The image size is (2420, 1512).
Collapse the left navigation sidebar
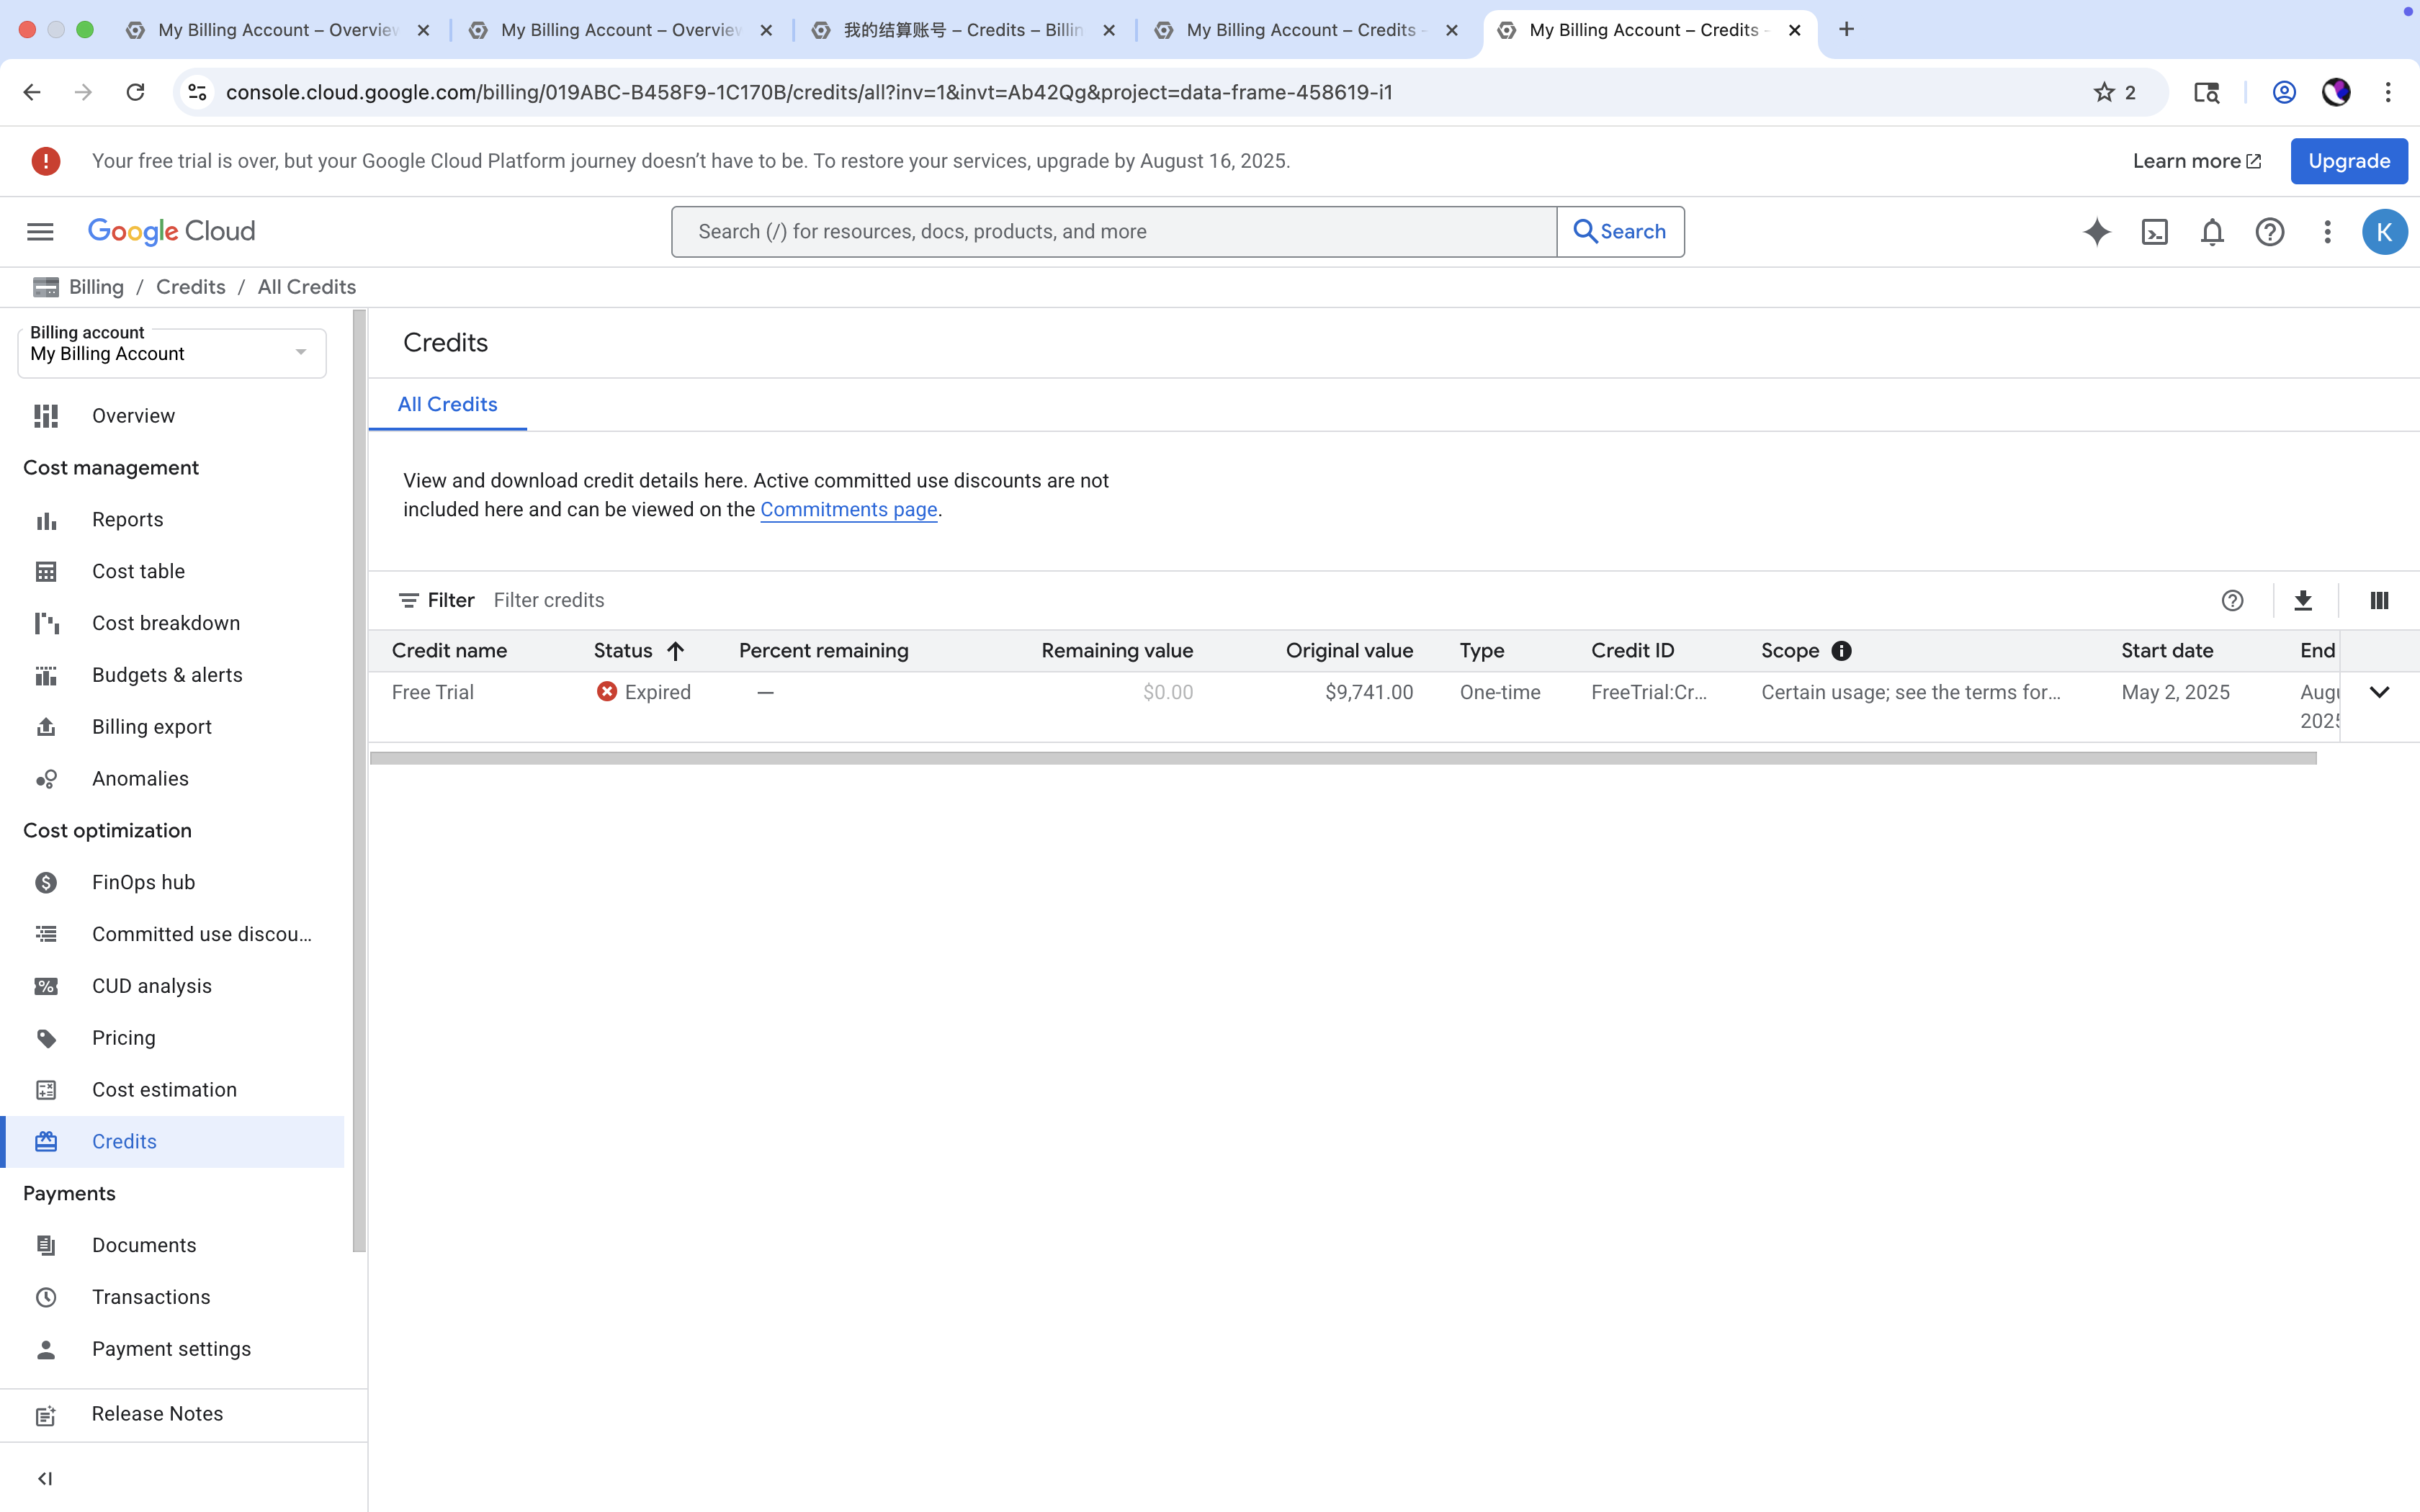point(45,1478)
